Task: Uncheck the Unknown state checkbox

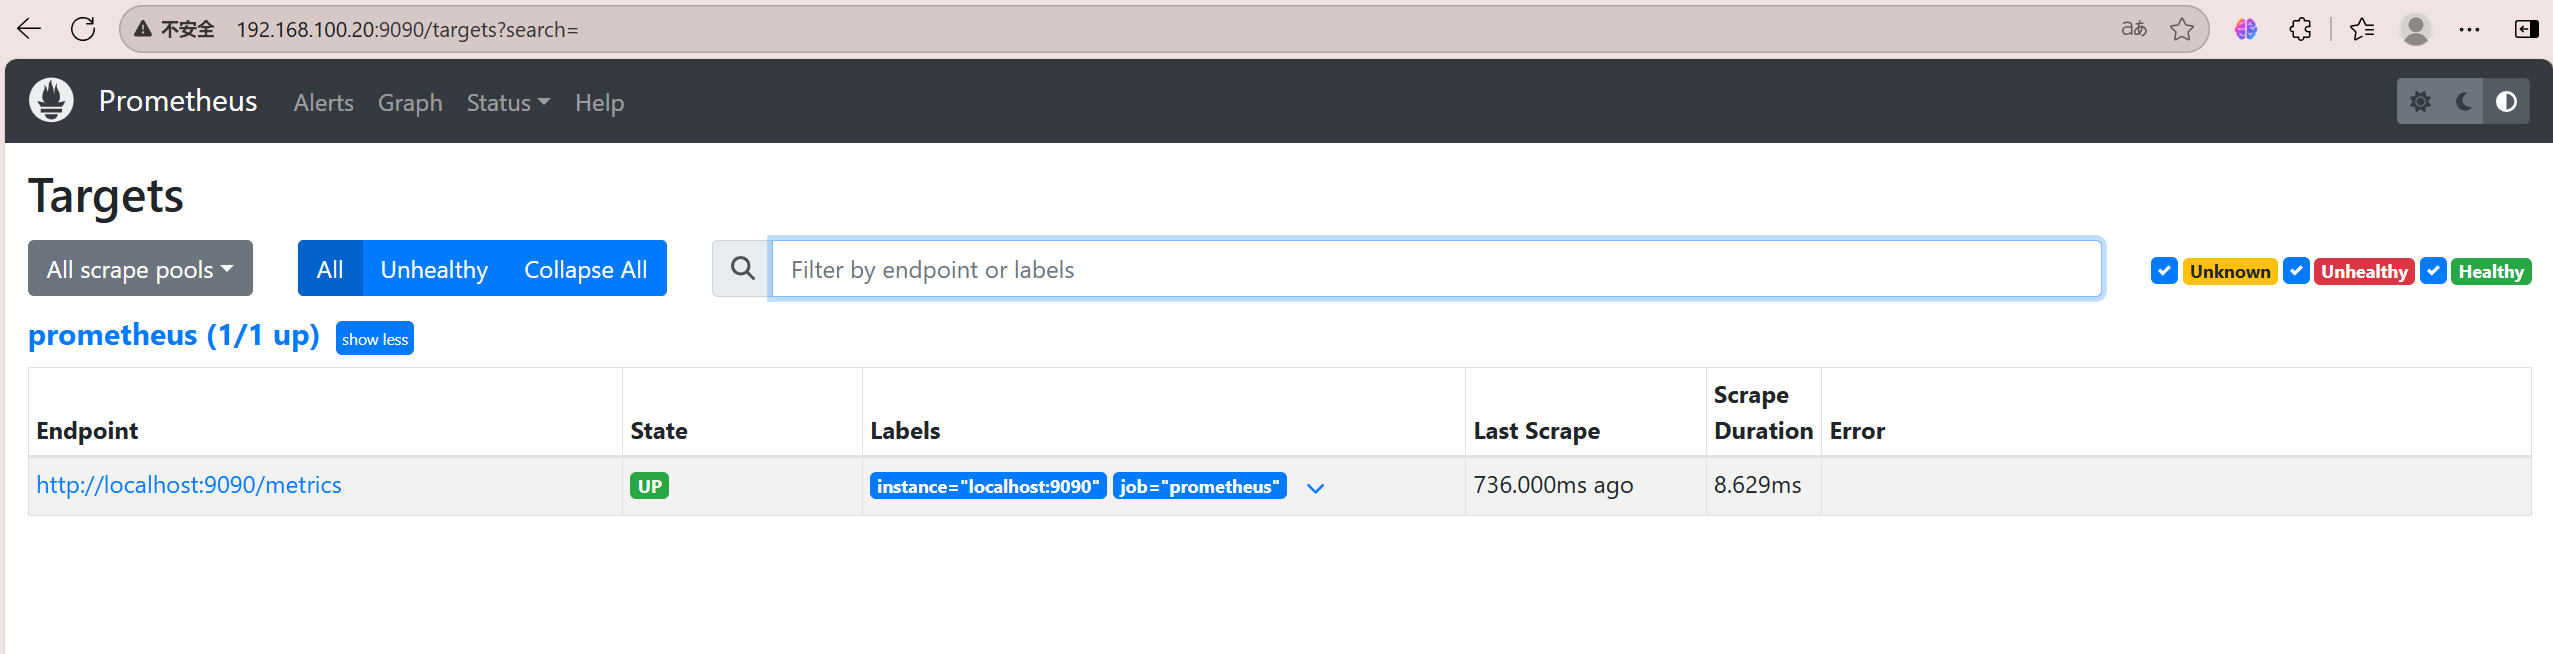Action: coord(2164,271)
